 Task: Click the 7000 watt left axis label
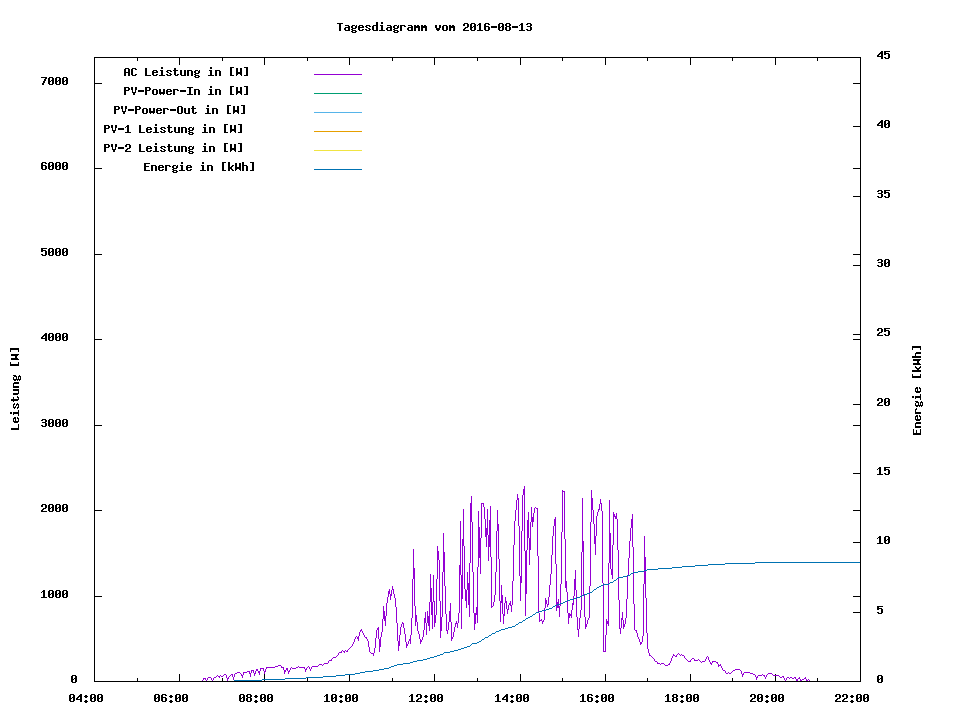[54, 81]
